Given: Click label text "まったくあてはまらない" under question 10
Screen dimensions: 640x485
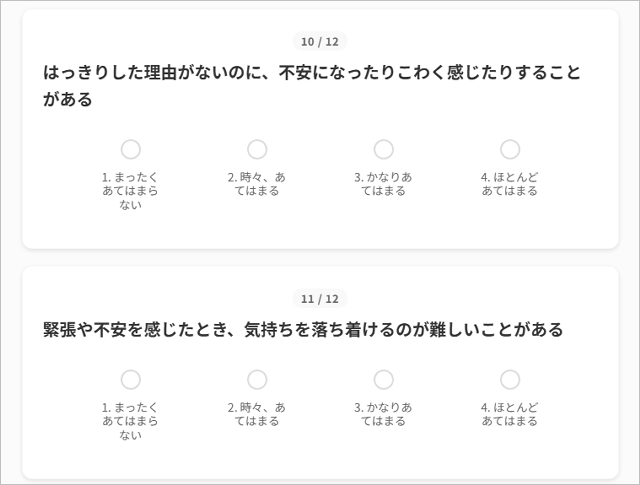Looking at the screenshot, I should coord(131,191).
